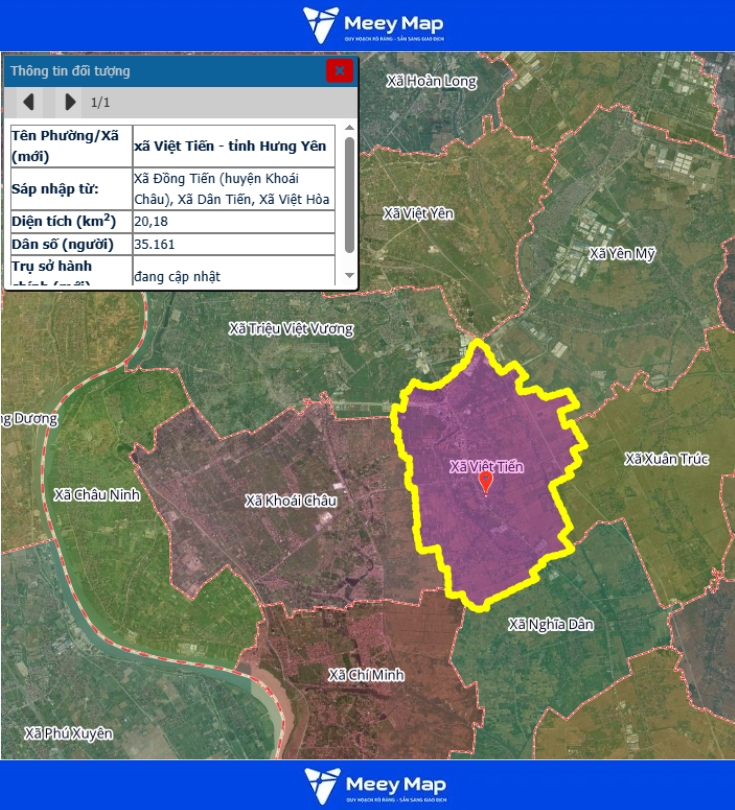
Task: Go to next object with right arrow
Action: [x=69, y=102]
